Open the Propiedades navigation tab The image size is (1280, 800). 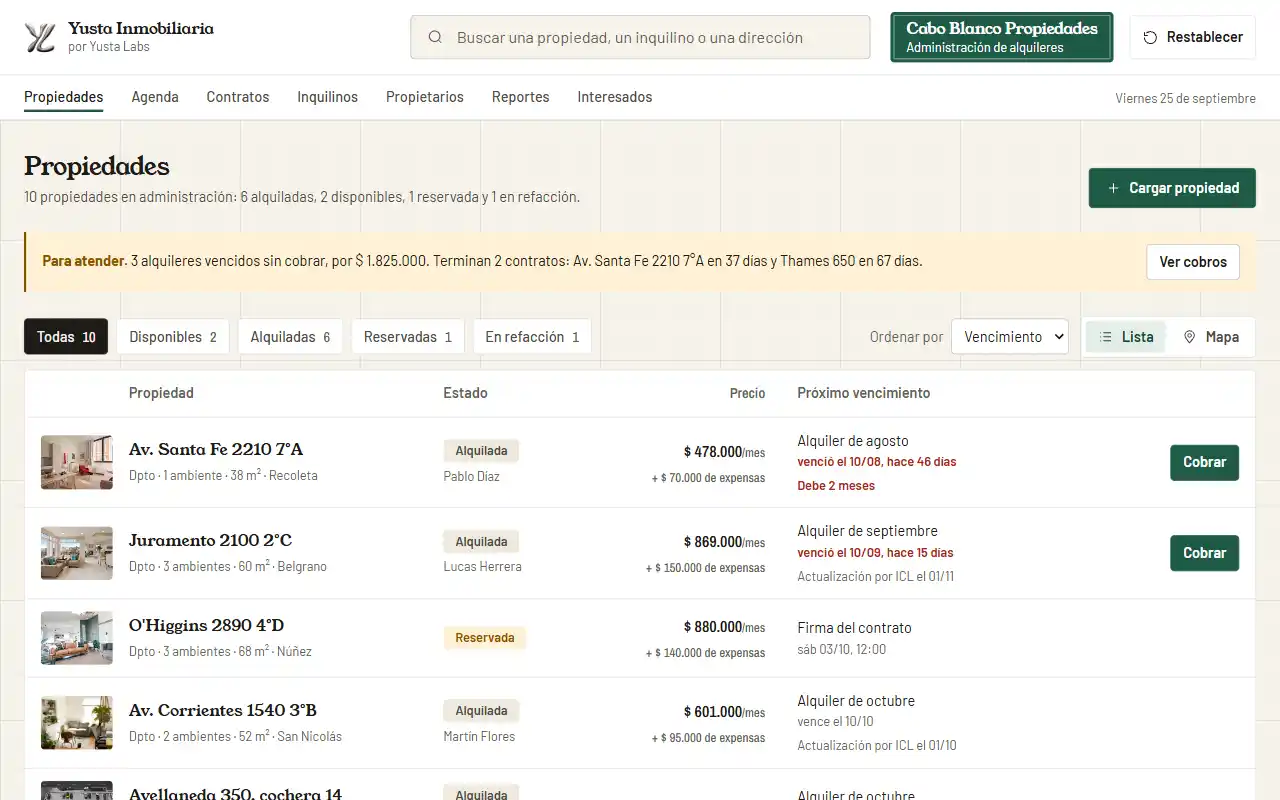tap(64, 97)
